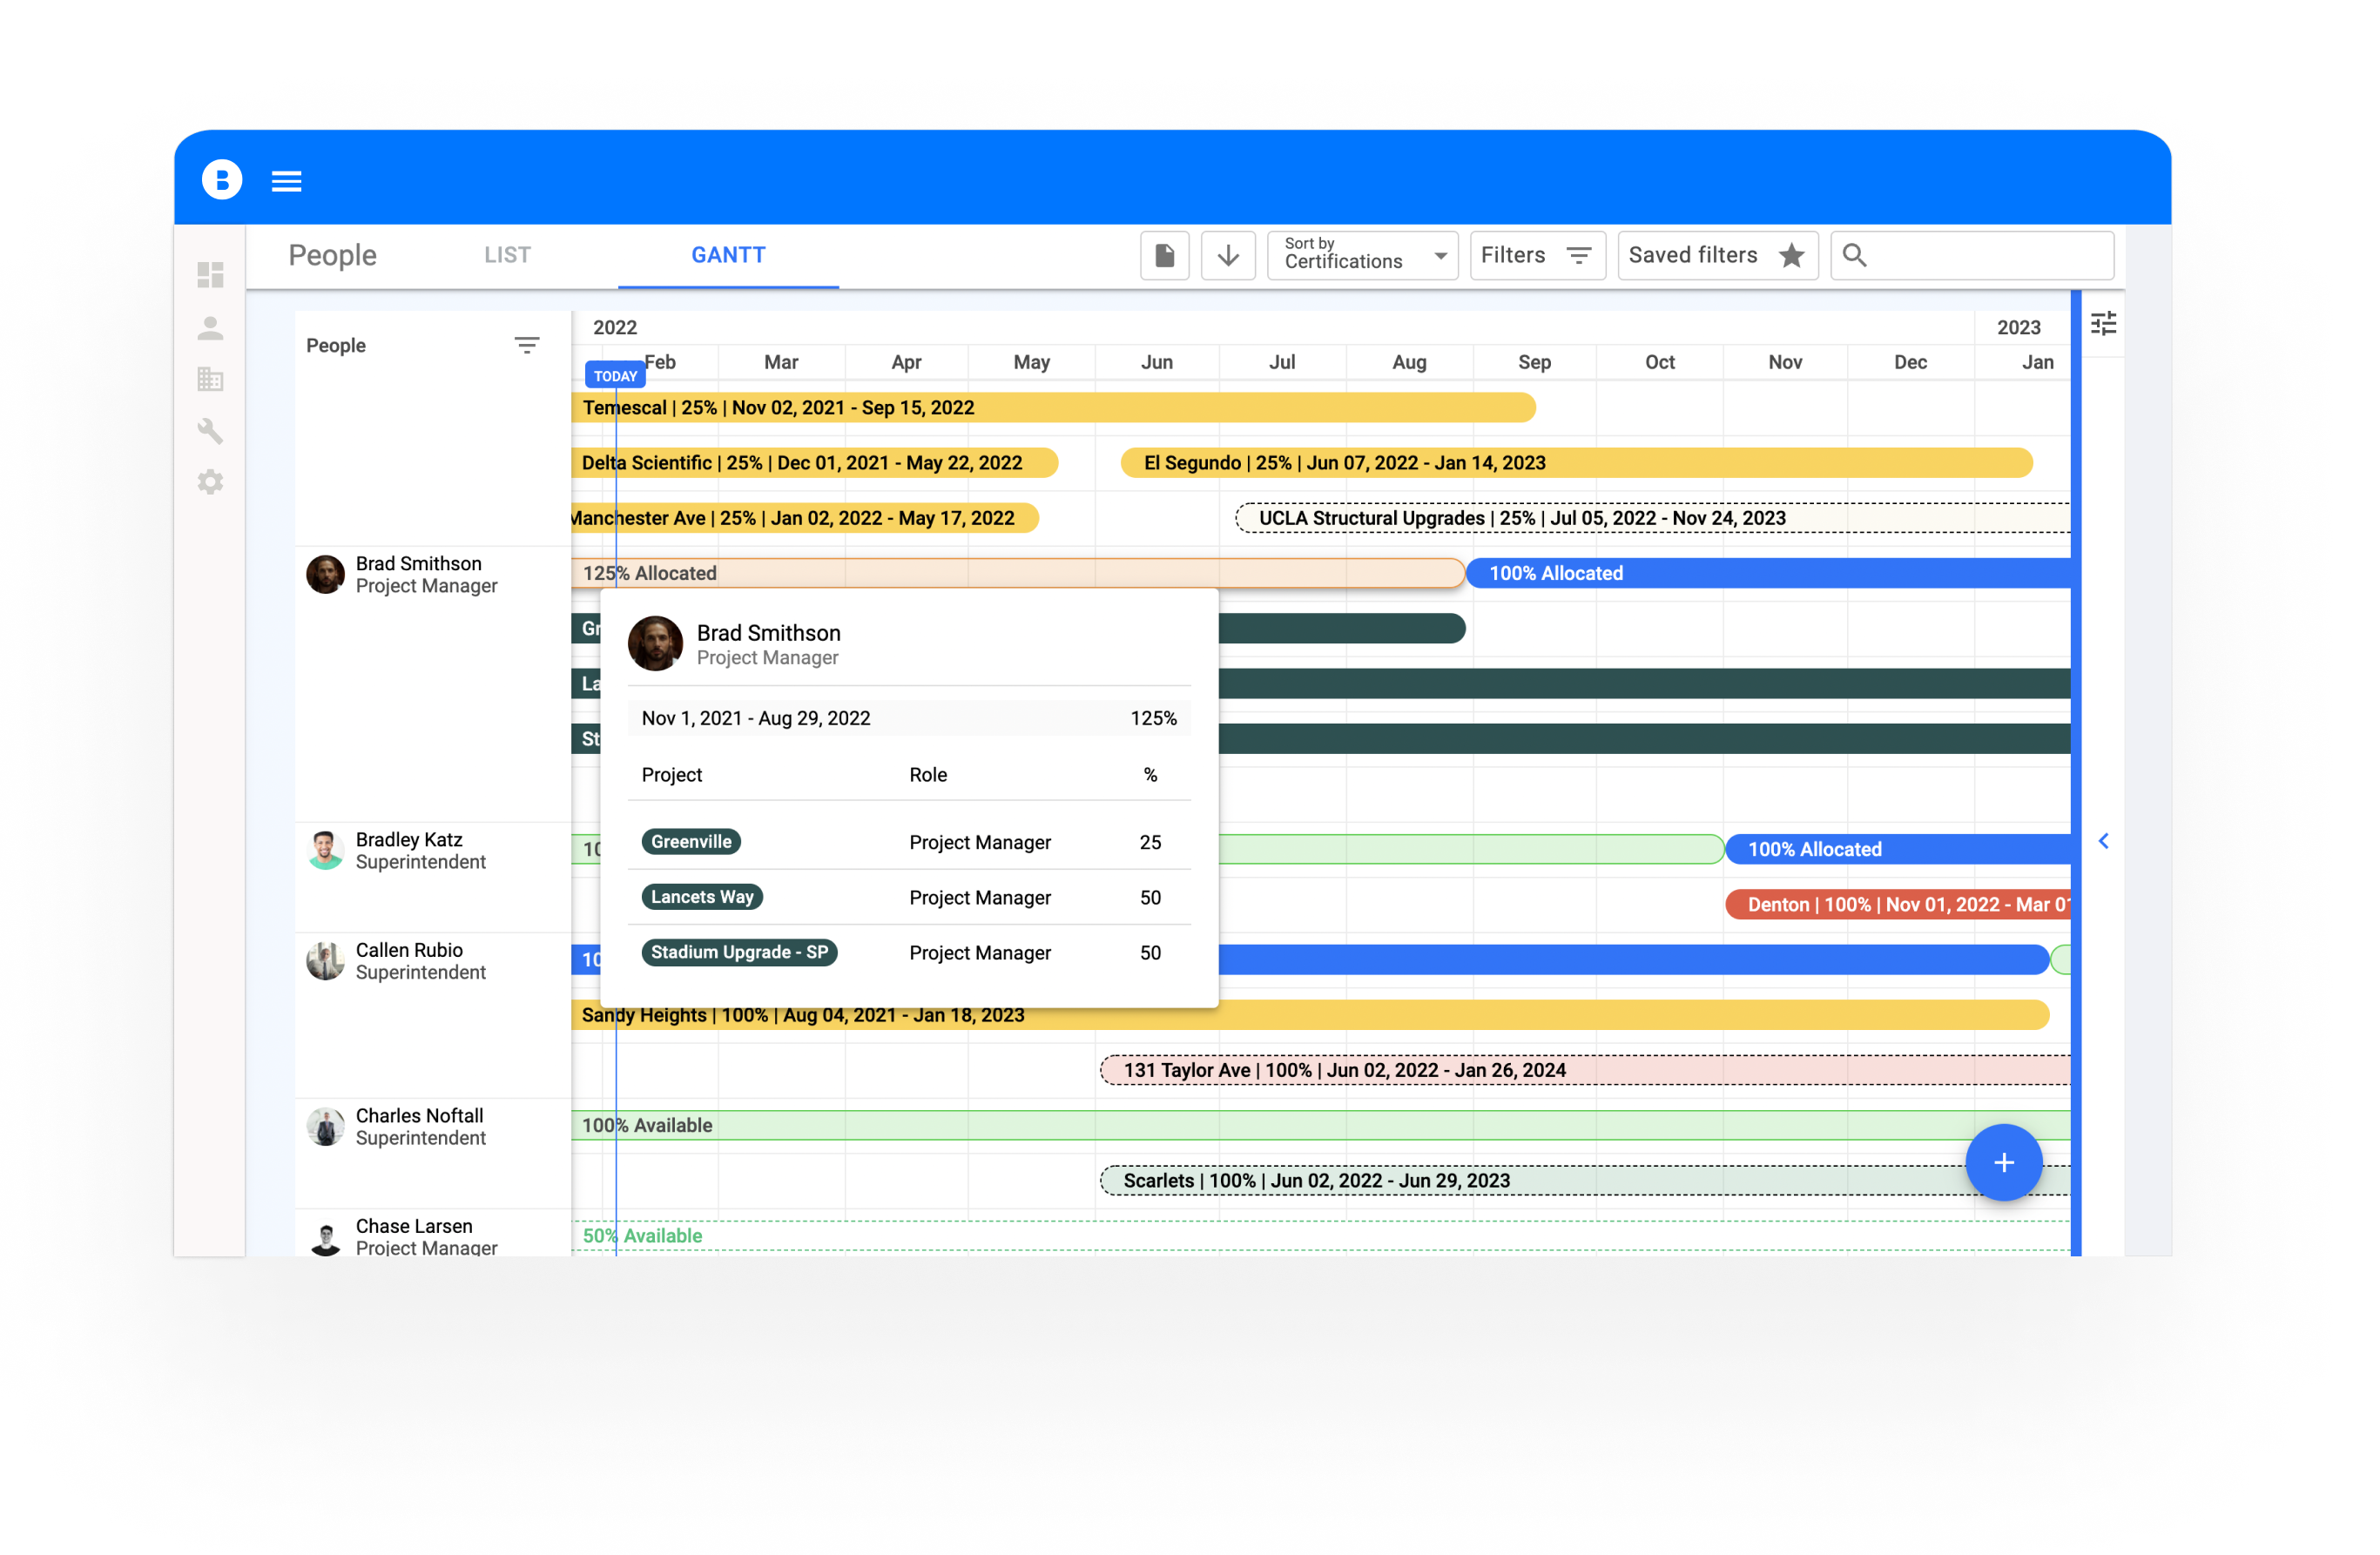Open the hamburger menu

tap(286, 181)
